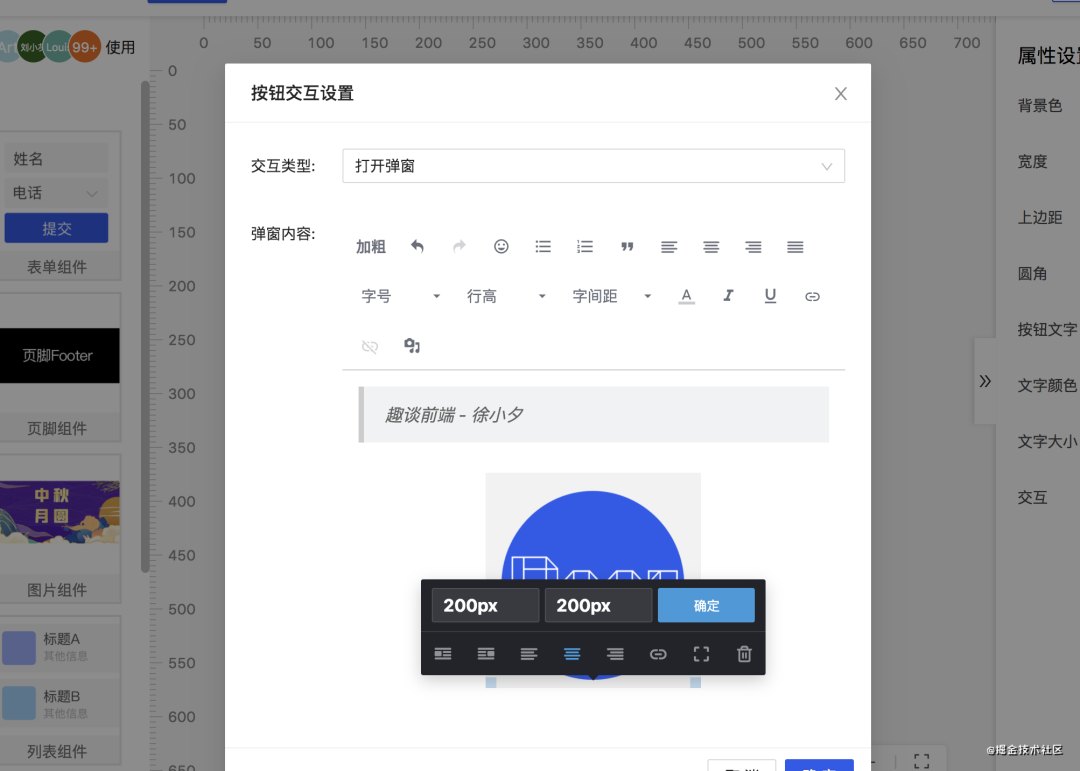Close the 按钮交互设置 dialog
The width and height of the screenshot is (1080, 771).
840,94
